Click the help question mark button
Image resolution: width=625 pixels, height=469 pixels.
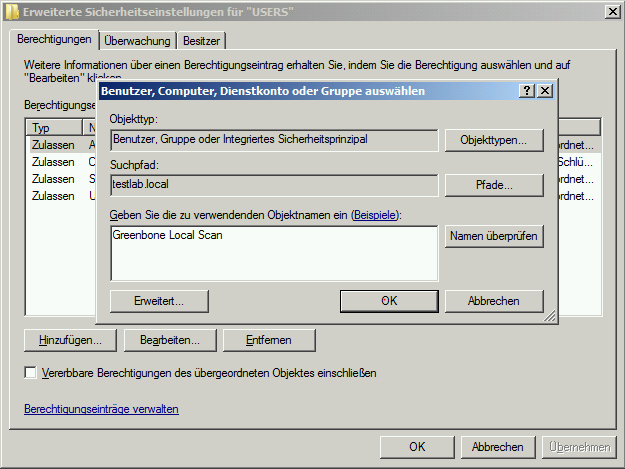tap(527, 91)
